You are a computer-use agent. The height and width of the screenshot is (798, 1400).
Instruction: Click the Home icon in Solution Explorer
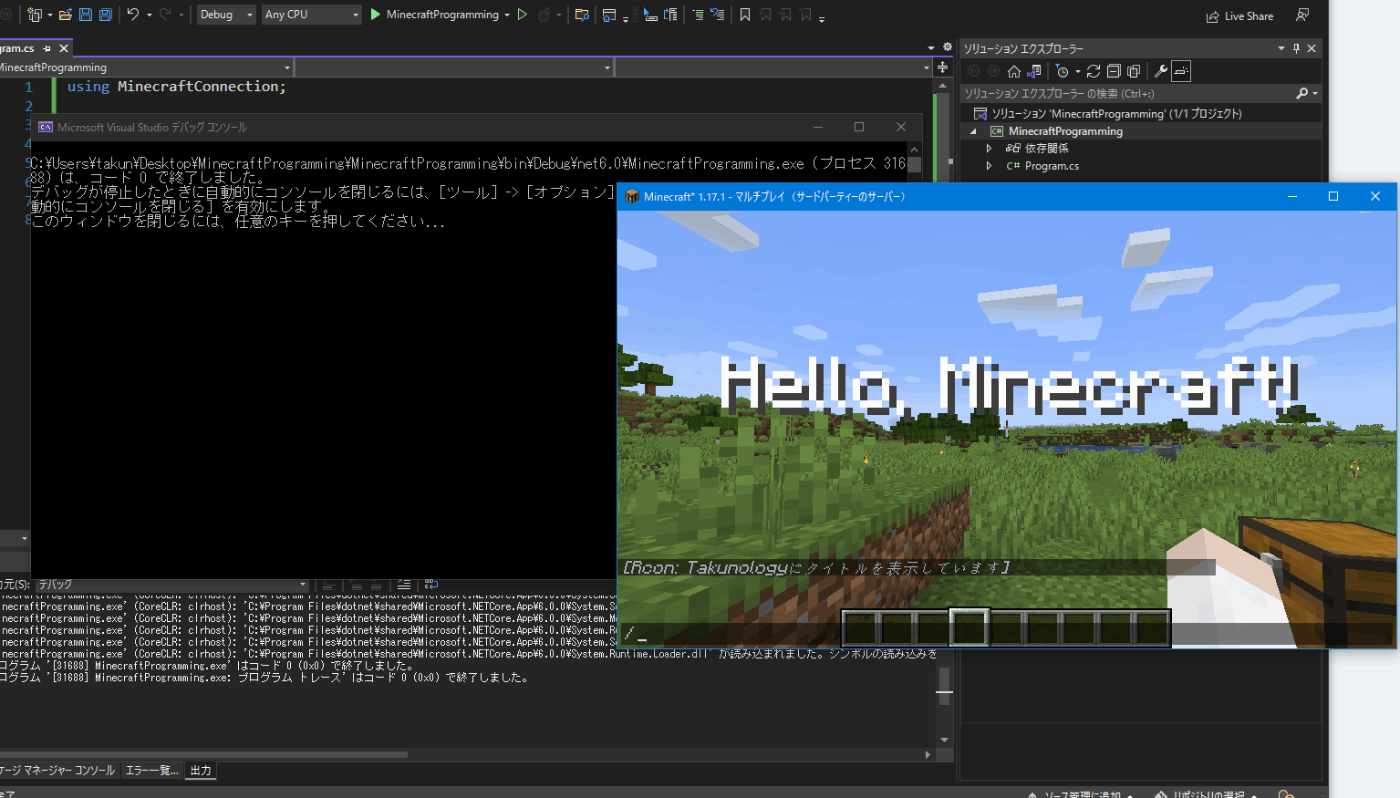click(1014, 71)
